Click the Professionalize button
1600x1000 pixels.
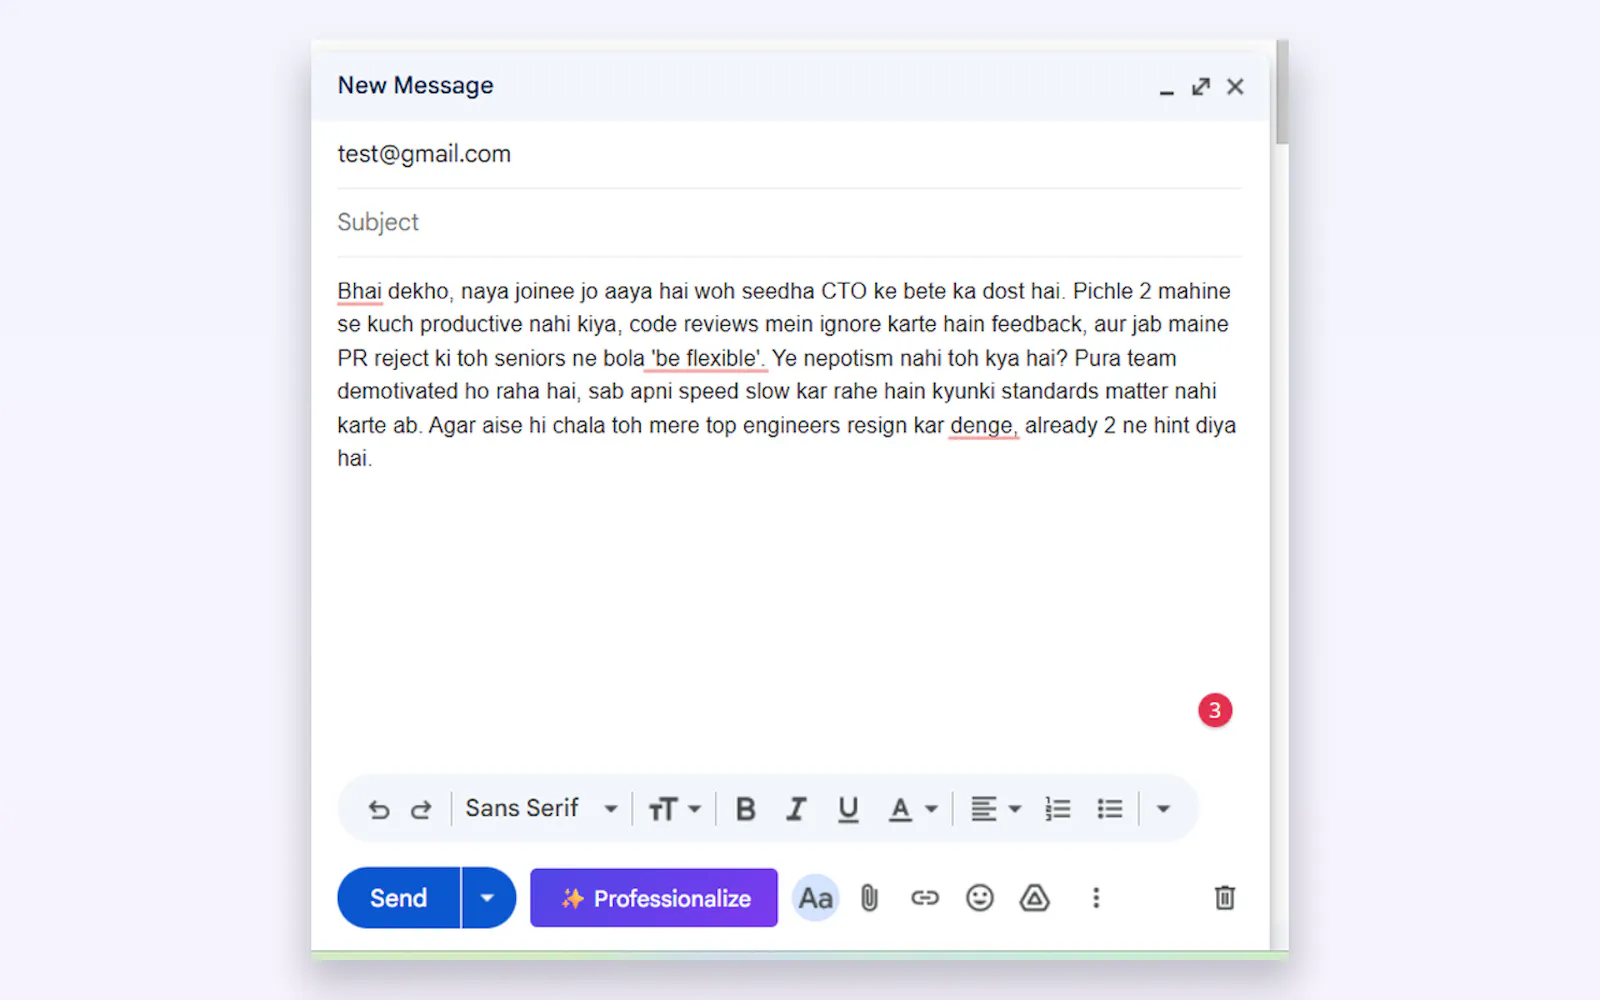coord(654,898)
